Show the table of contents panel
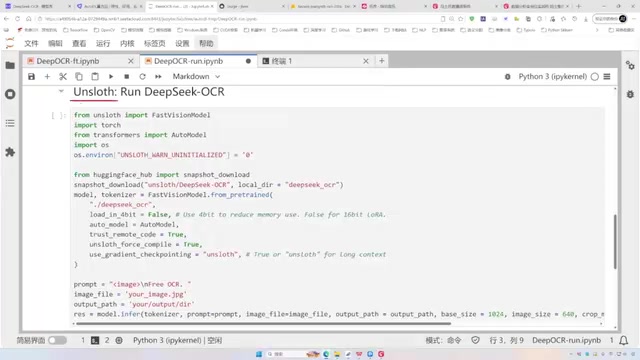This screenshot has width=640, height=360. click(x=10, y=123)
